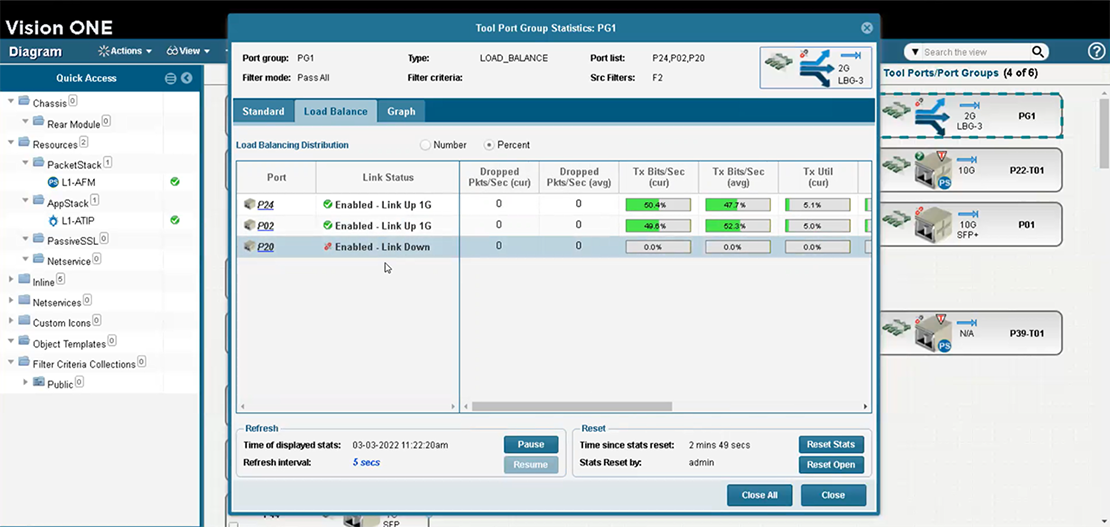
Task: Collapse the Chassis tree node
Action: [x=11, y=101]
